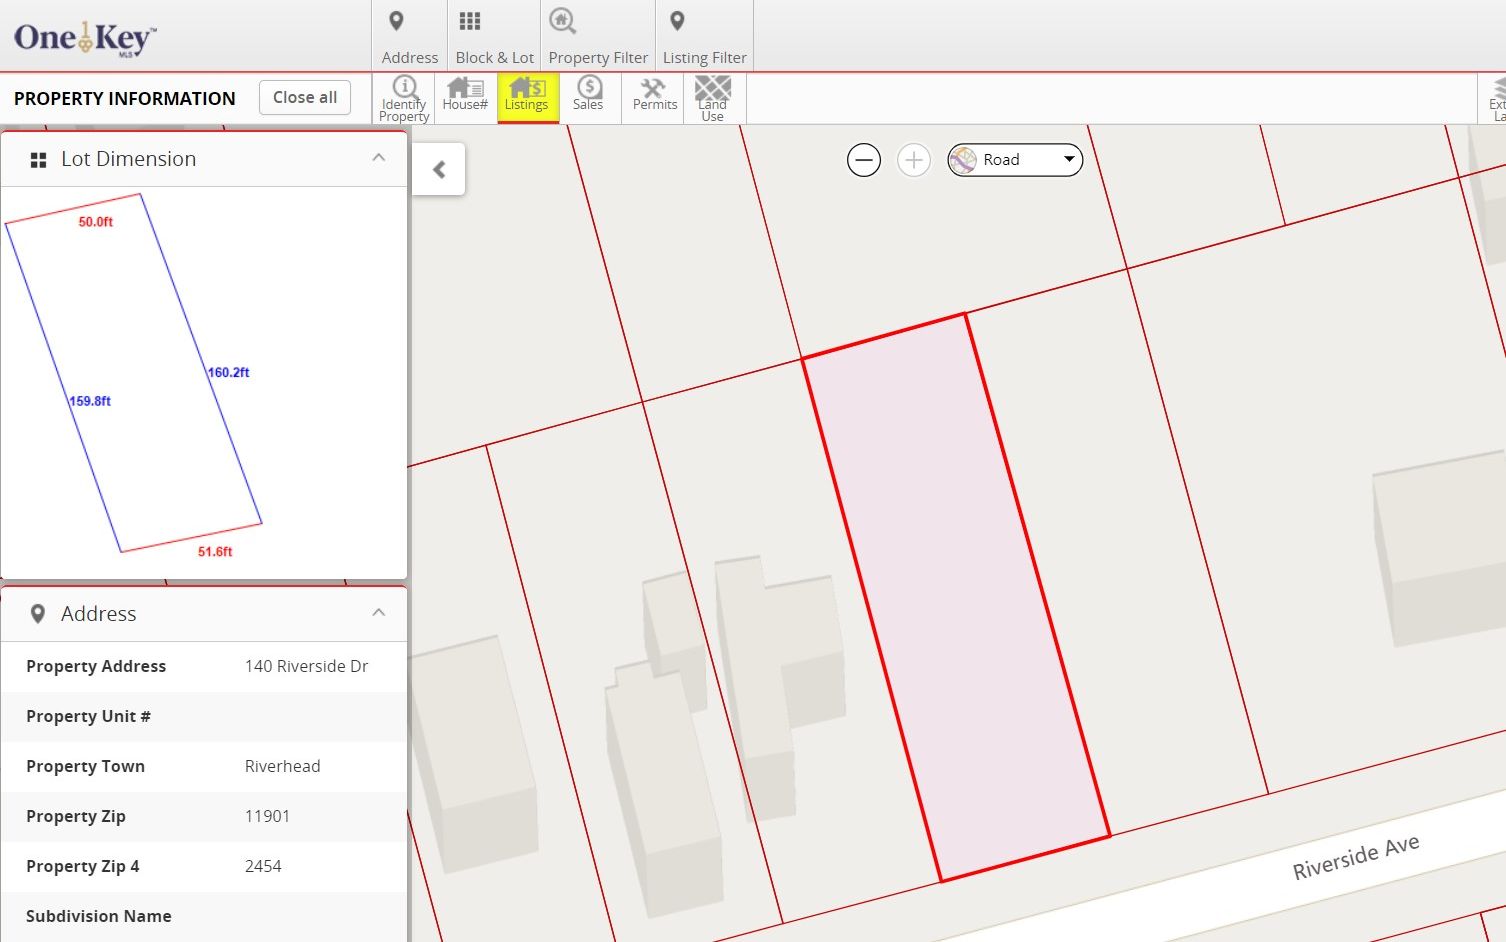Select the Land Use icon

[713, 98]
